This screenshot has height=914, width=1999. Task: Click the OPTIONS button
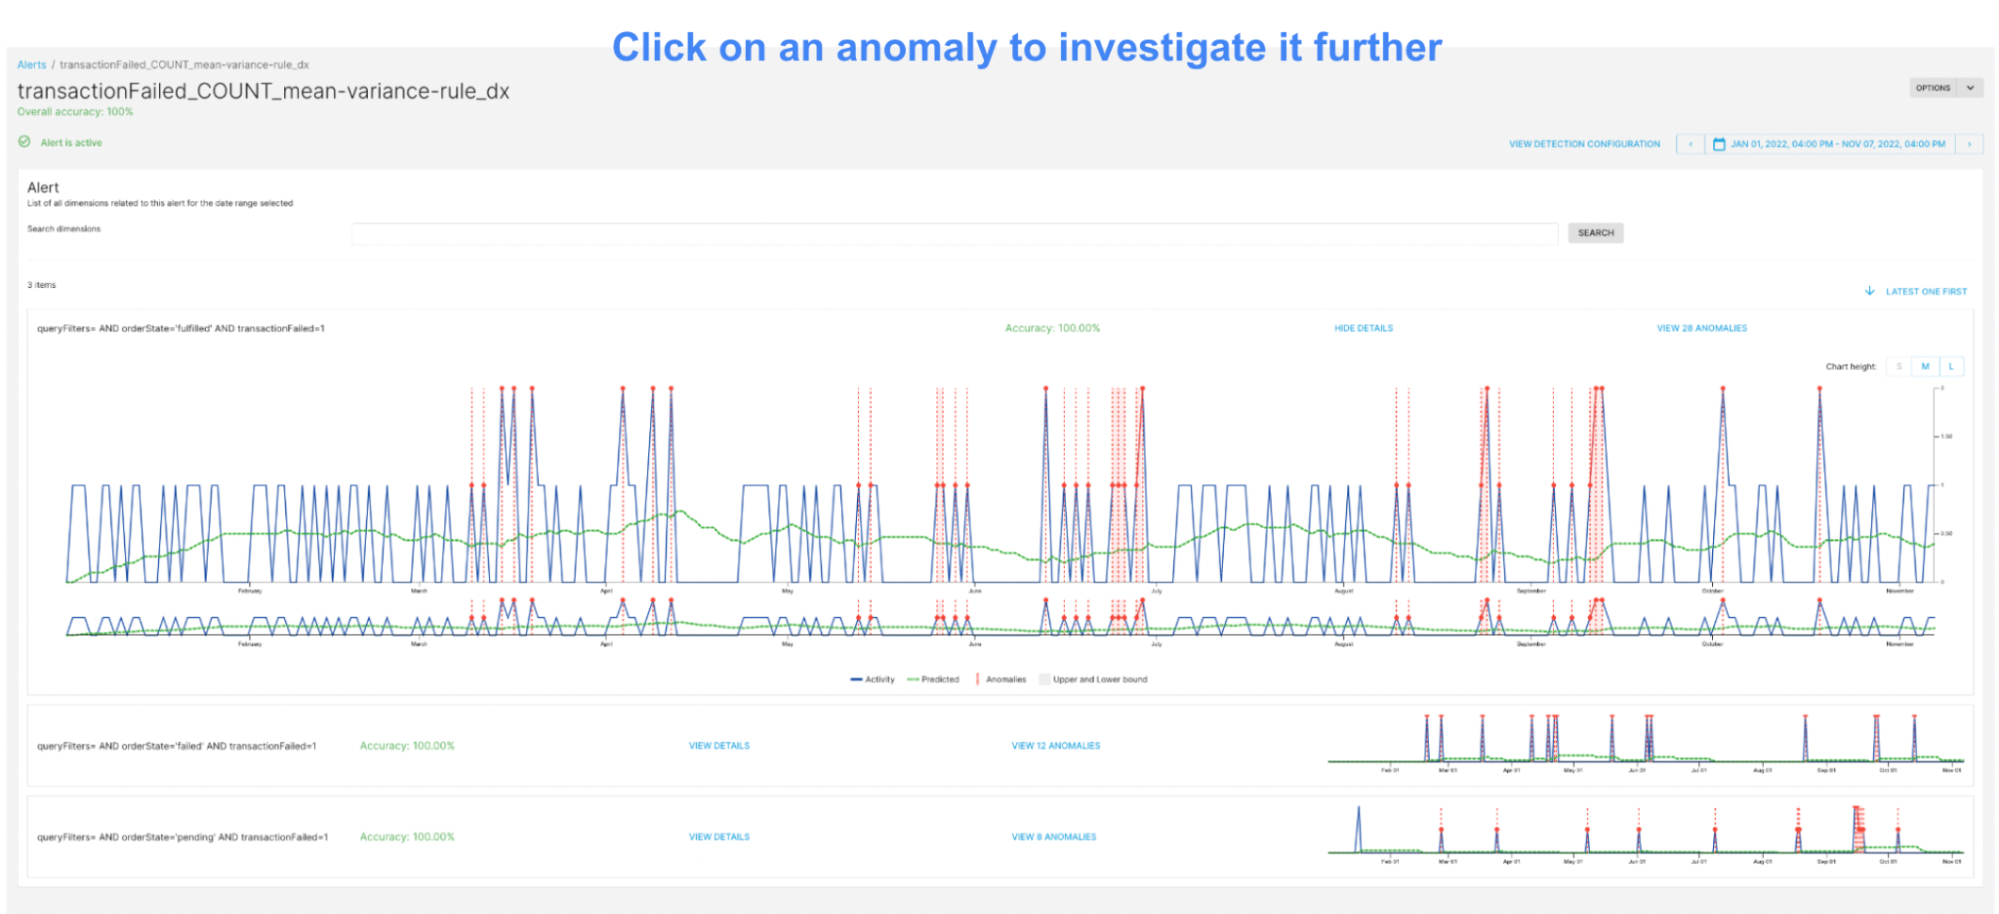tap(1933, 88)
